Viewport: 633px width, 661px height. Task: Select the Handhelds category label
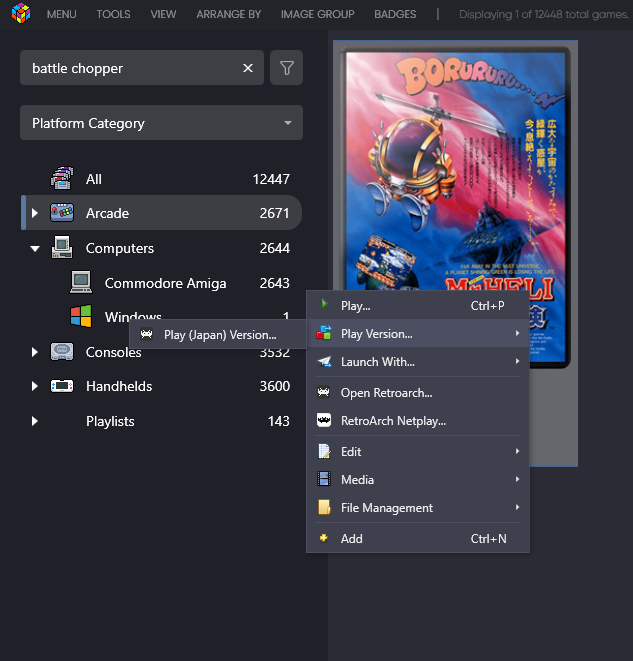pos(119,386)
